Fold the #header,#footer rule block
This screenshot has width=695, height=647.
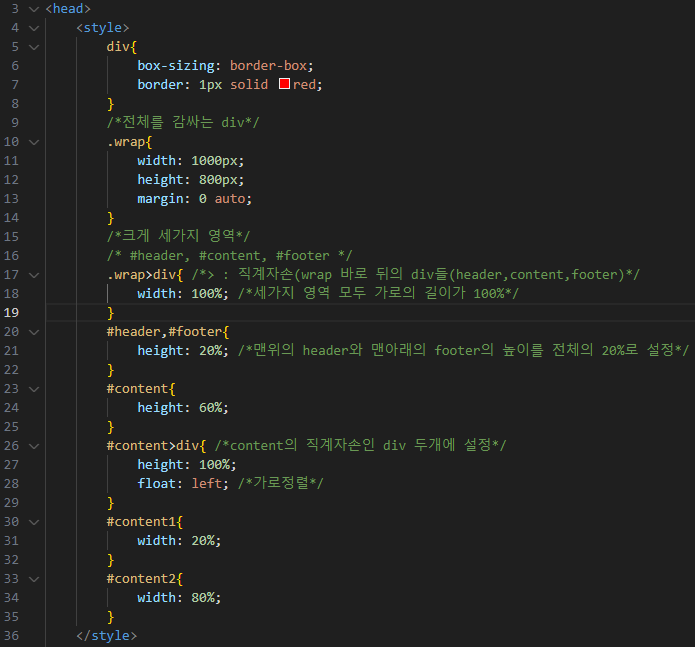coord(34,332)
